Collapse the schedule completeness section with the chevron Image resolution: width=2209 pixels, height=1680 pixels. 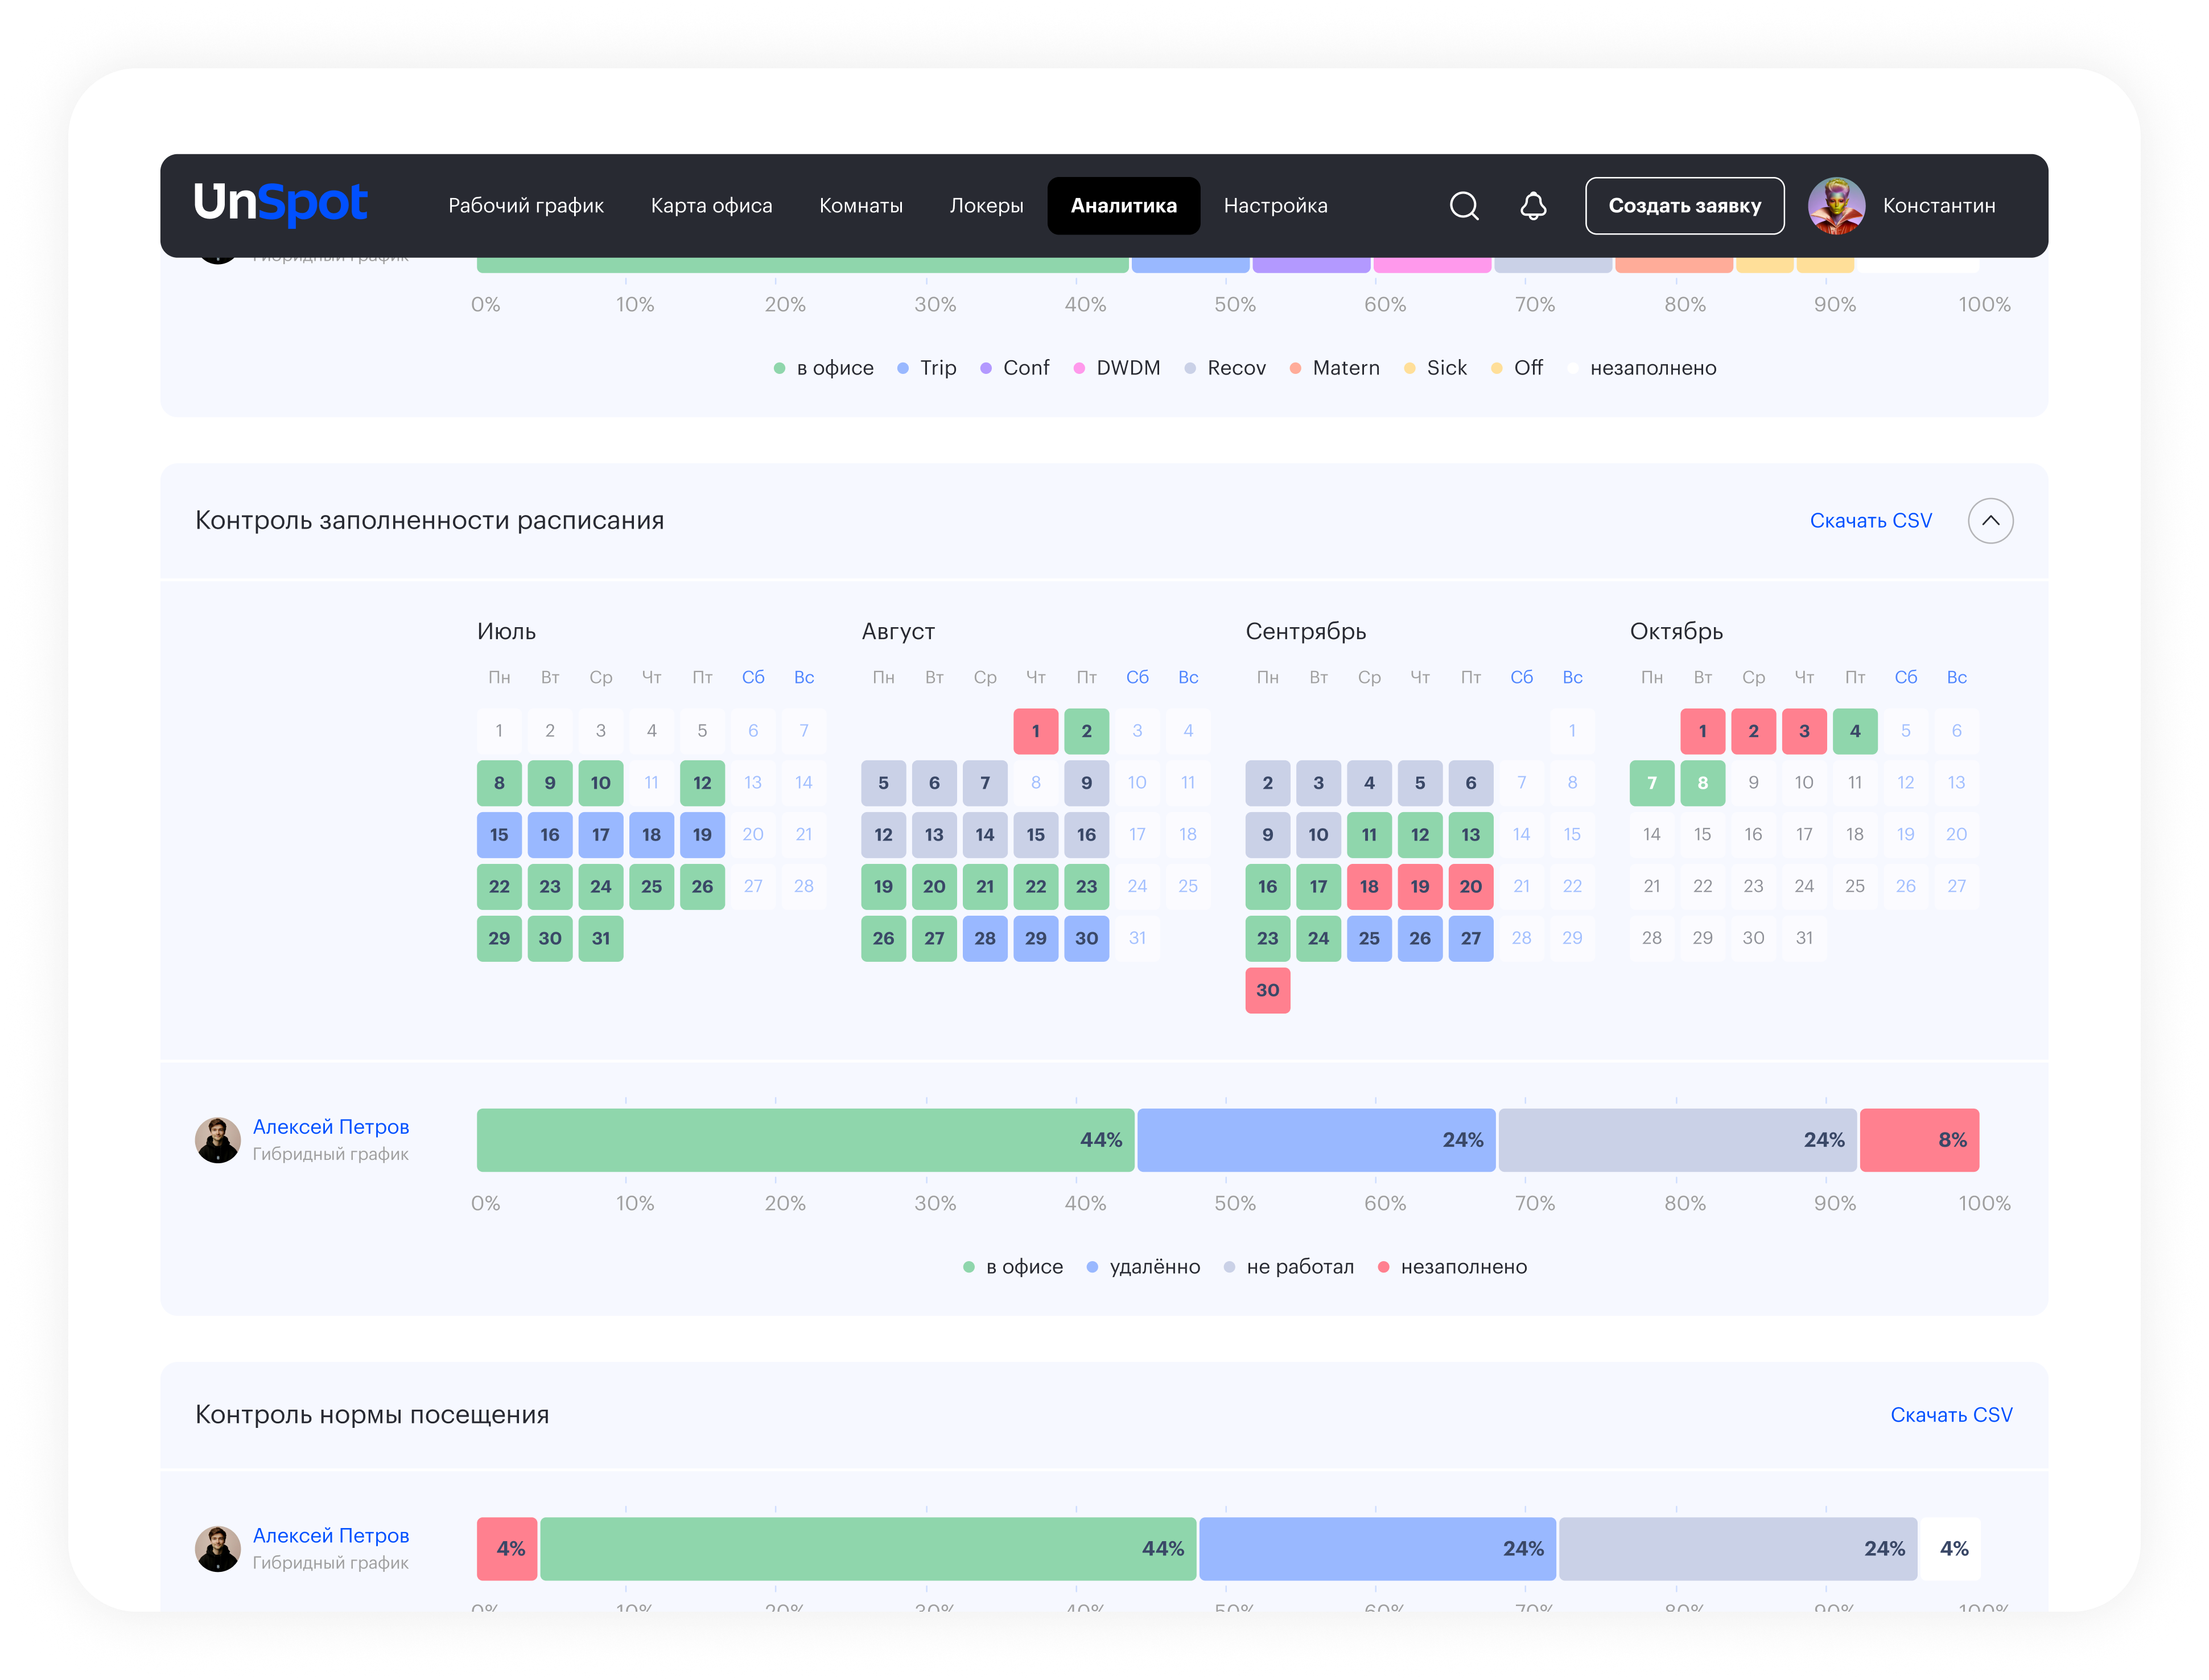pos(1990,521)
